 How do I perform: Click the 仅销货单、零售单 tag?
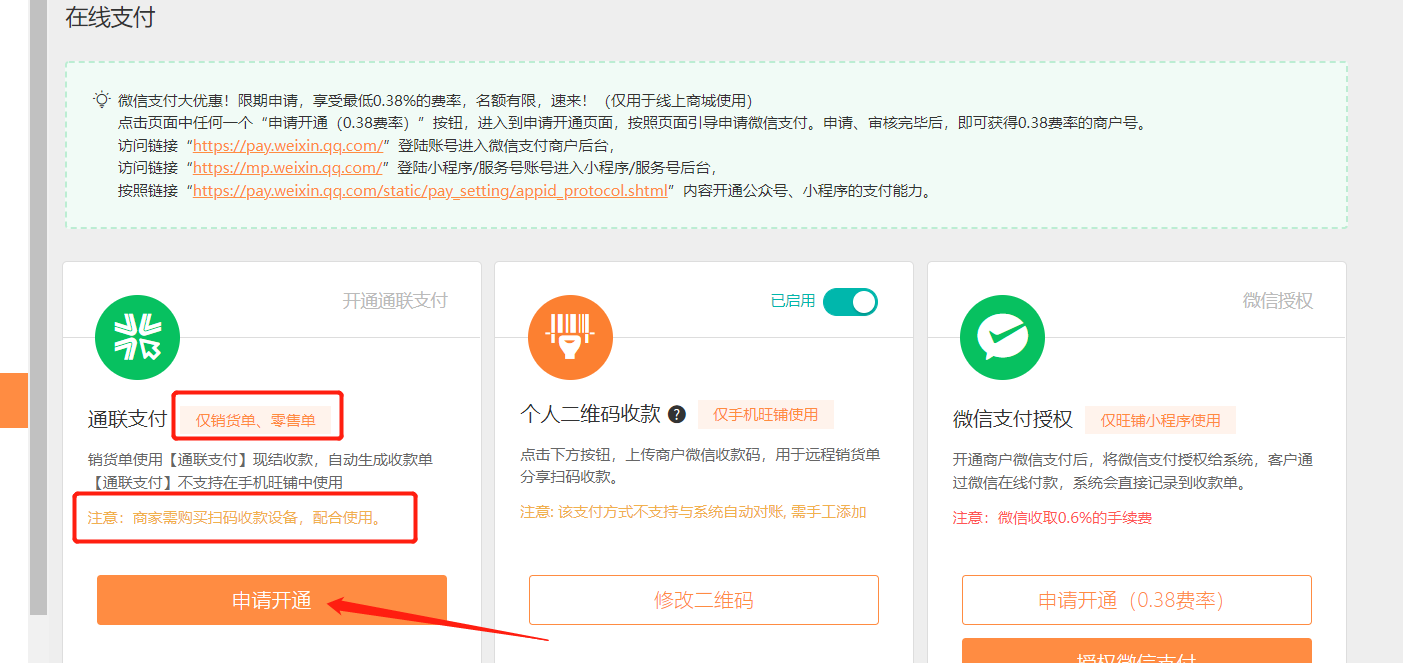[255, 420]
